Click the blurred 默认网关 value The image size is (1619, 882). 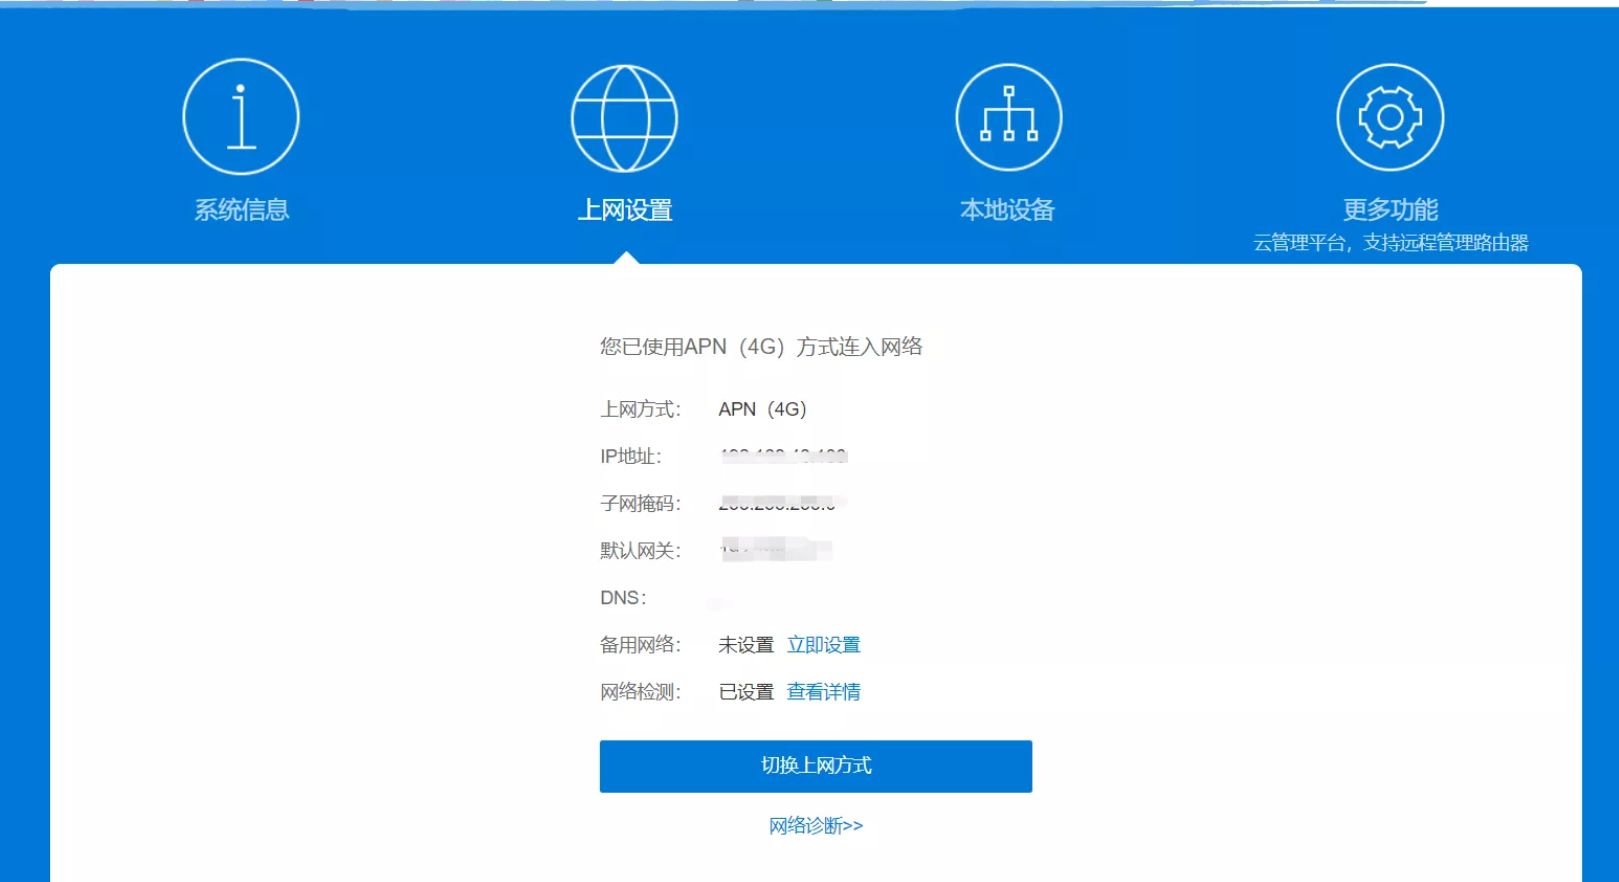tap(776, 549)
